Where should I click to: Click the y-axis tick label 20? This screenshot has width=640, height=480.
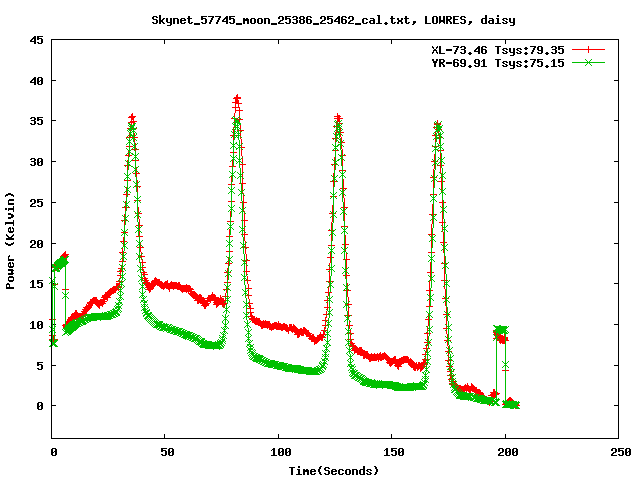coord(36,244)
